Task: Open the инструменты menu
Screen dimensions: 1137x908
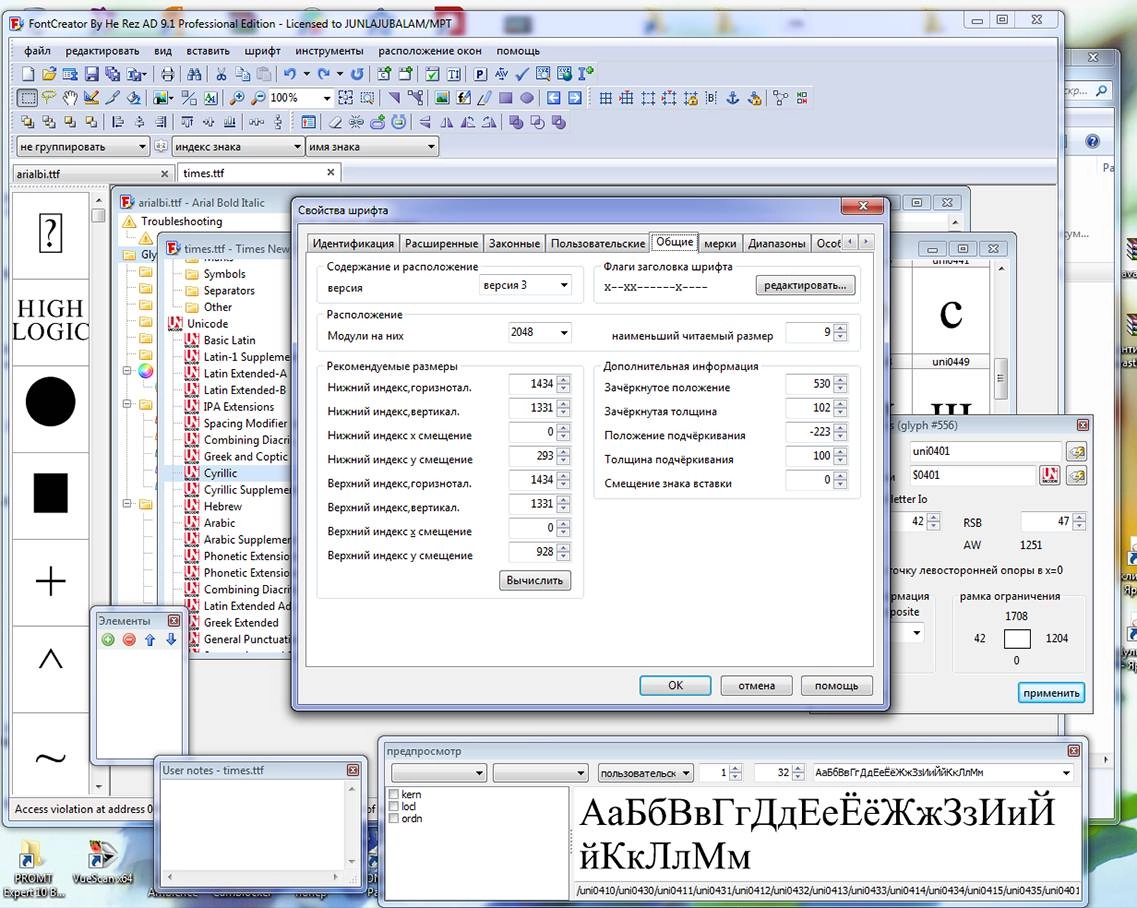Action: click(329, 51)
